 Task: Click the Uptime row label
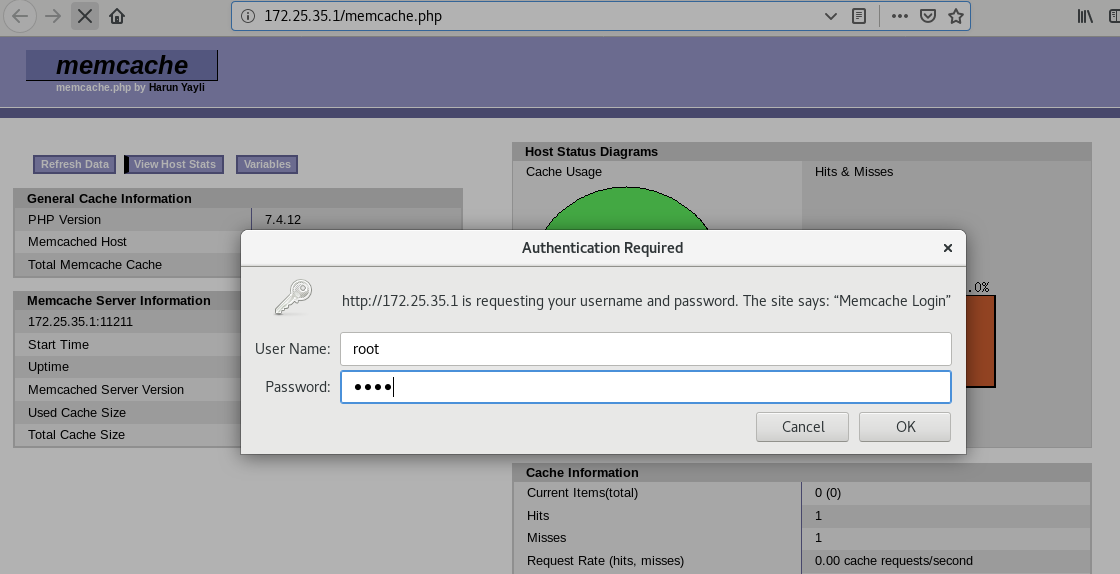click(49, 367)
